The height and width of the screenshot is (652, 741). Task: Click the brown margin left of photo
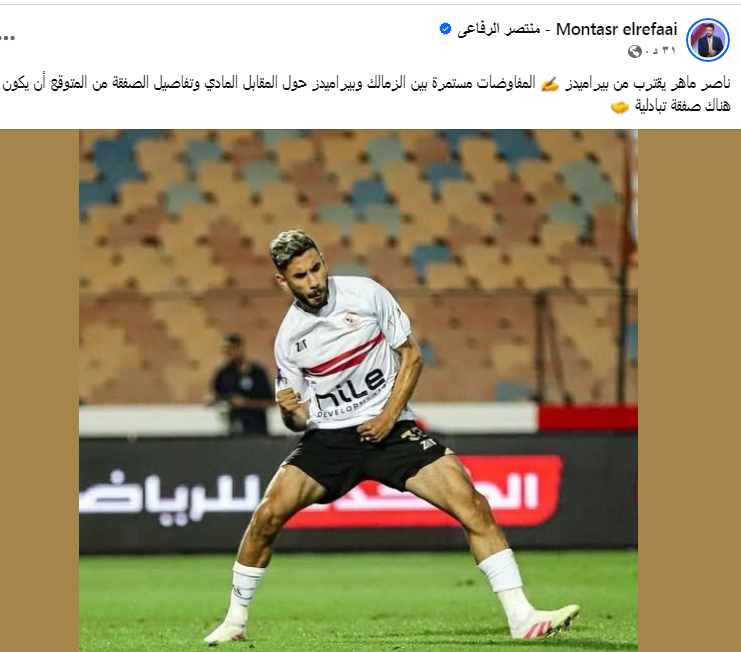pyautogui.click(x=39, y=390)
